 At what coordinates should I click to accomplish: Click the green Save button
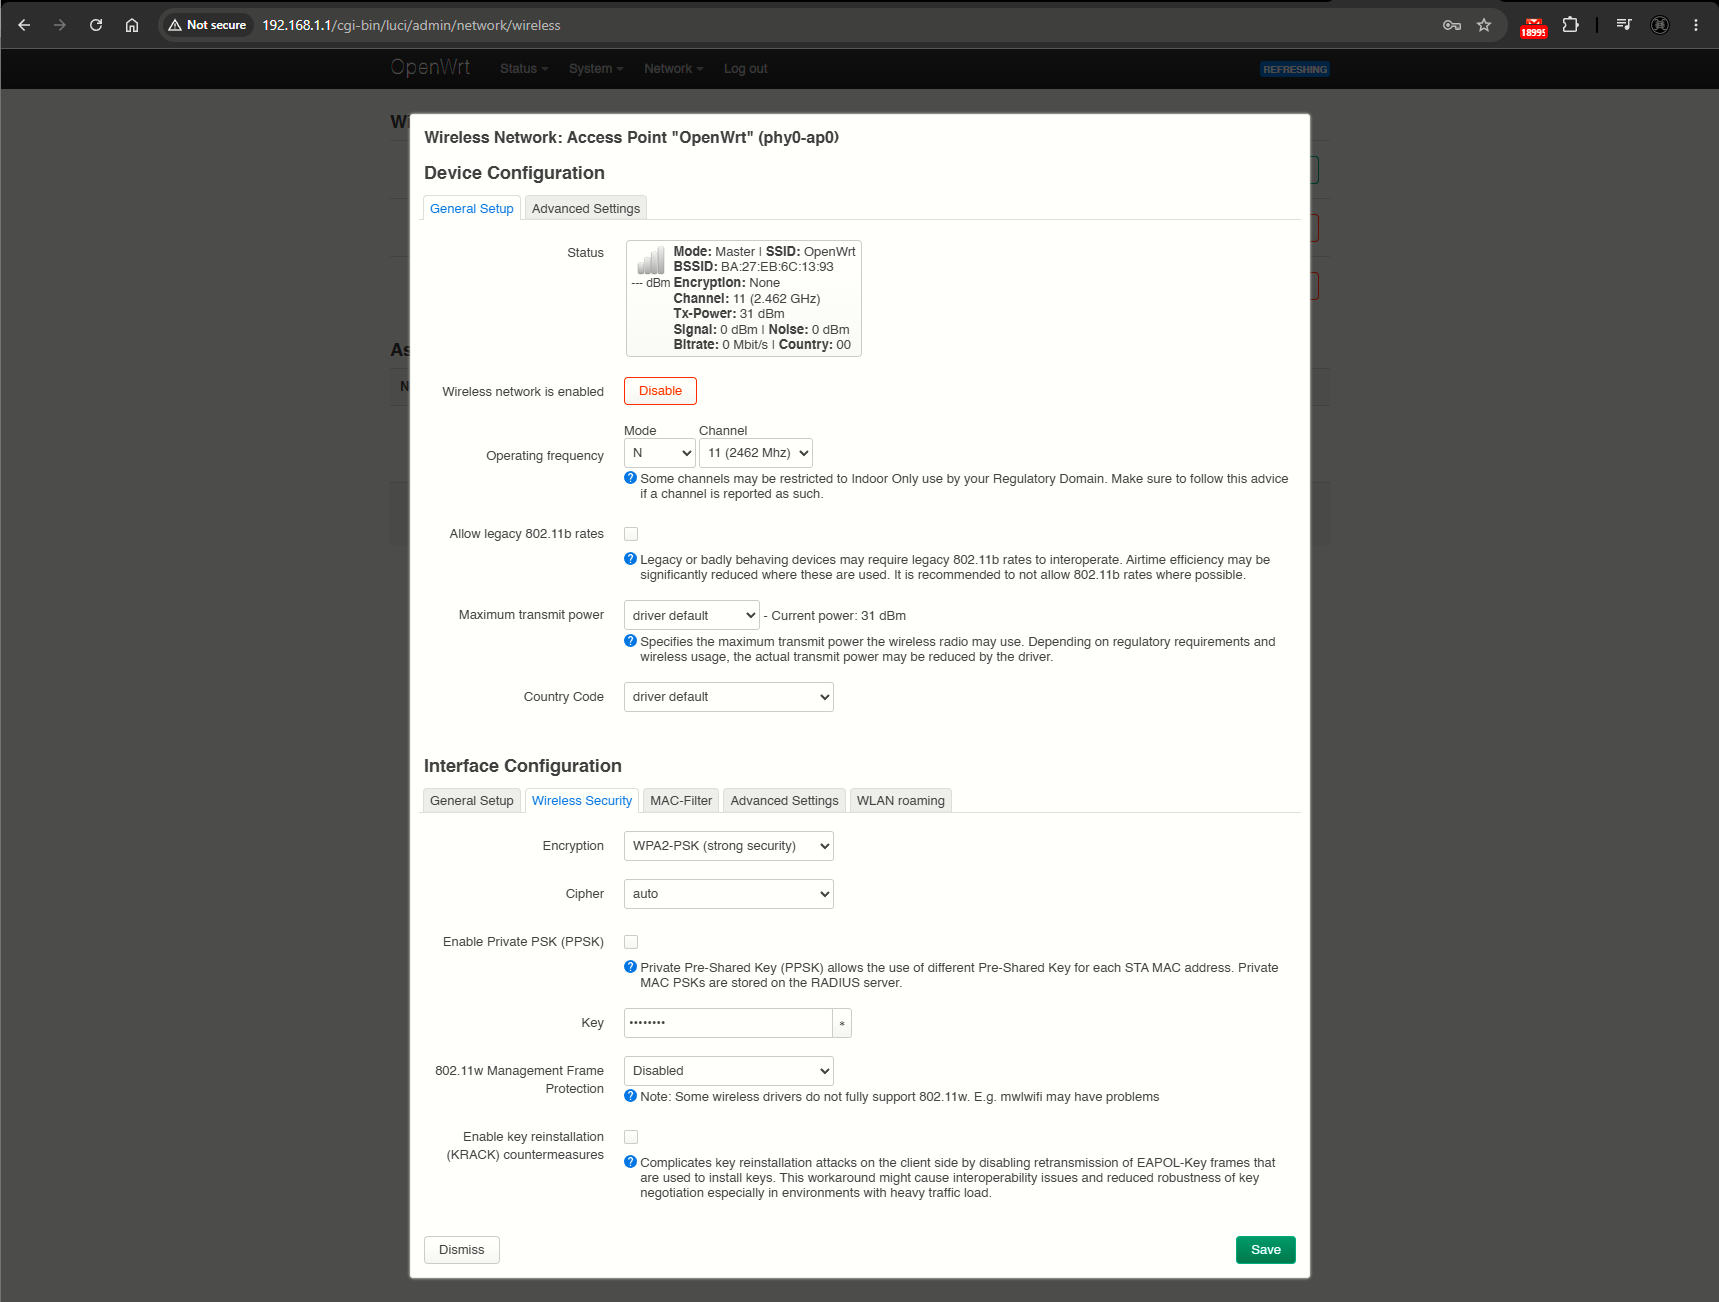click(1266, 1250)
